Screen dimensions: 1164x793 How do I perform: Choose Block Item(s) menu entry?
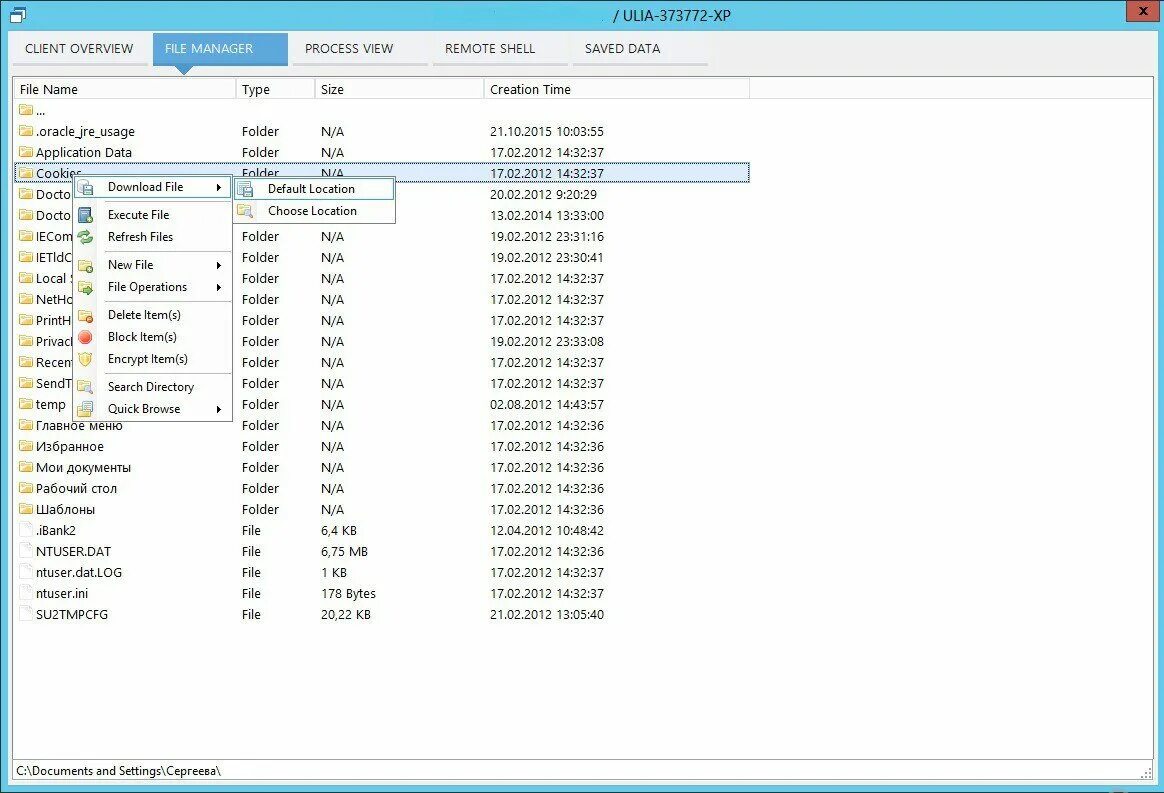(152, 337)
